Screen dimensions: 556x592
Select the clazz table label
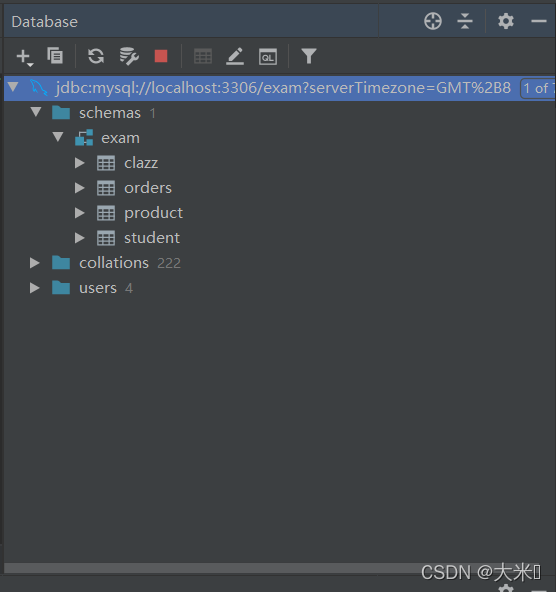point(141,163)
